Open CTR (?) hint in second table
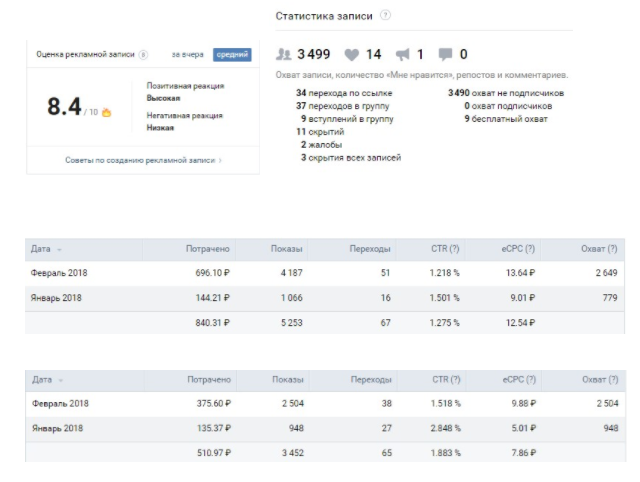640x482 pixels. (446, 380)
